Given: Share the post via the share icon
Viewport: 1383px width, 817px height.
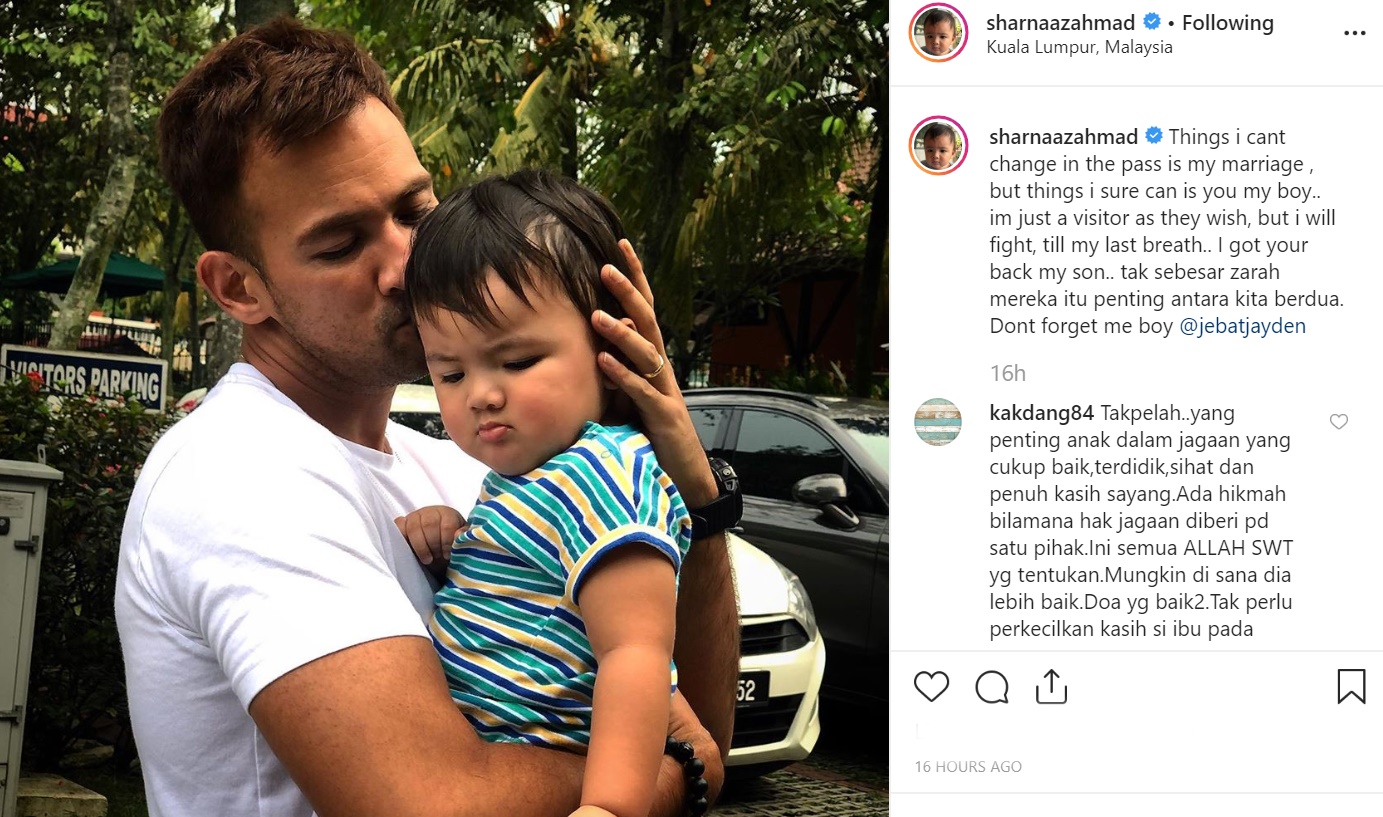Looking at the screenshot, I should 1051,686.
